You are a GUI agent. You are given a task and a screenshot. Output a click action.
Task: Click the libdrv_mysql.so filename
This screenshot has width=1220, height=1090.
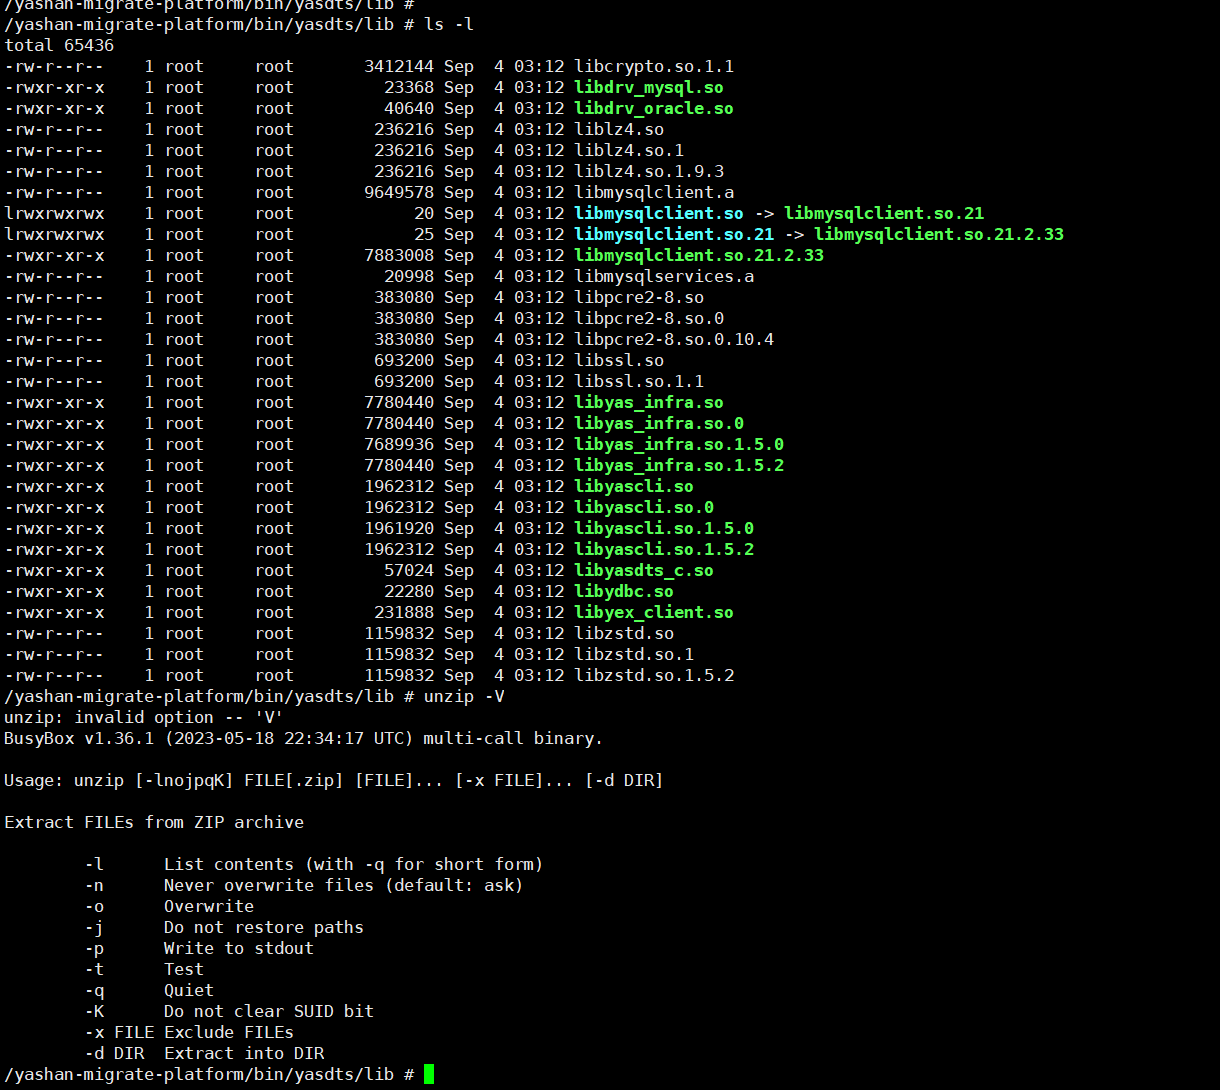(x=648, y=87)
